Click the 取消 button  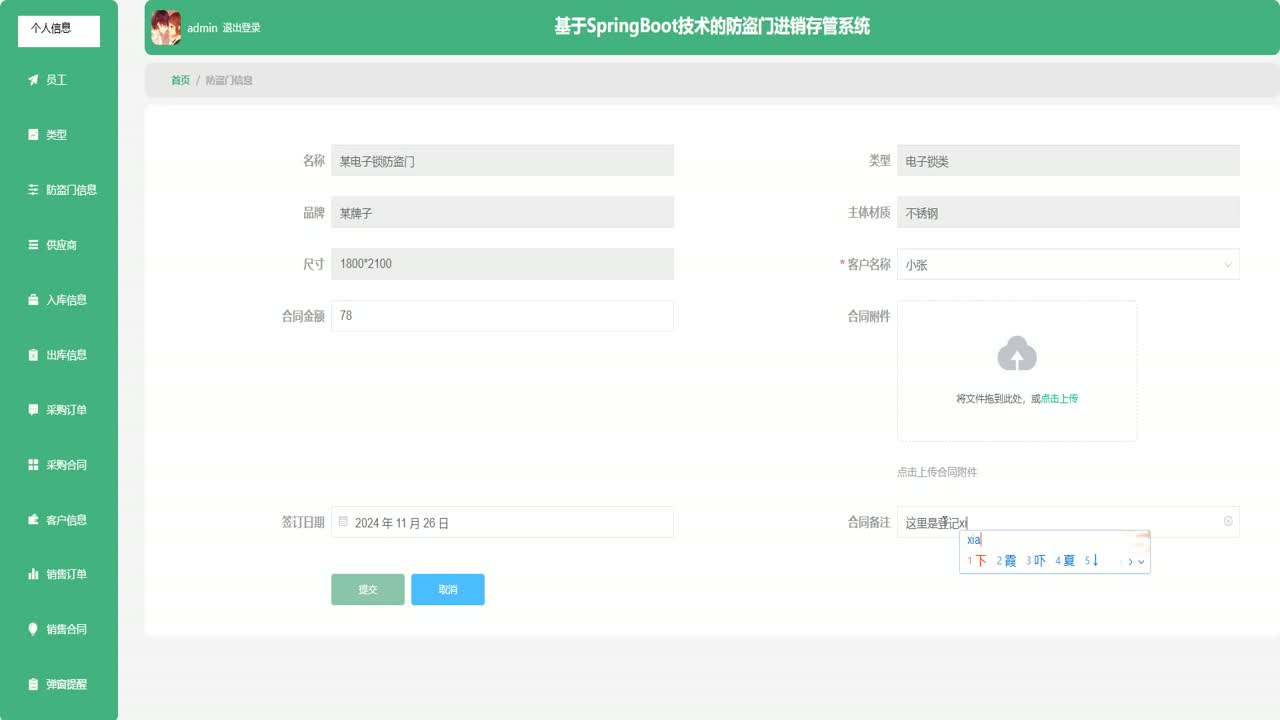pos(448,590)
